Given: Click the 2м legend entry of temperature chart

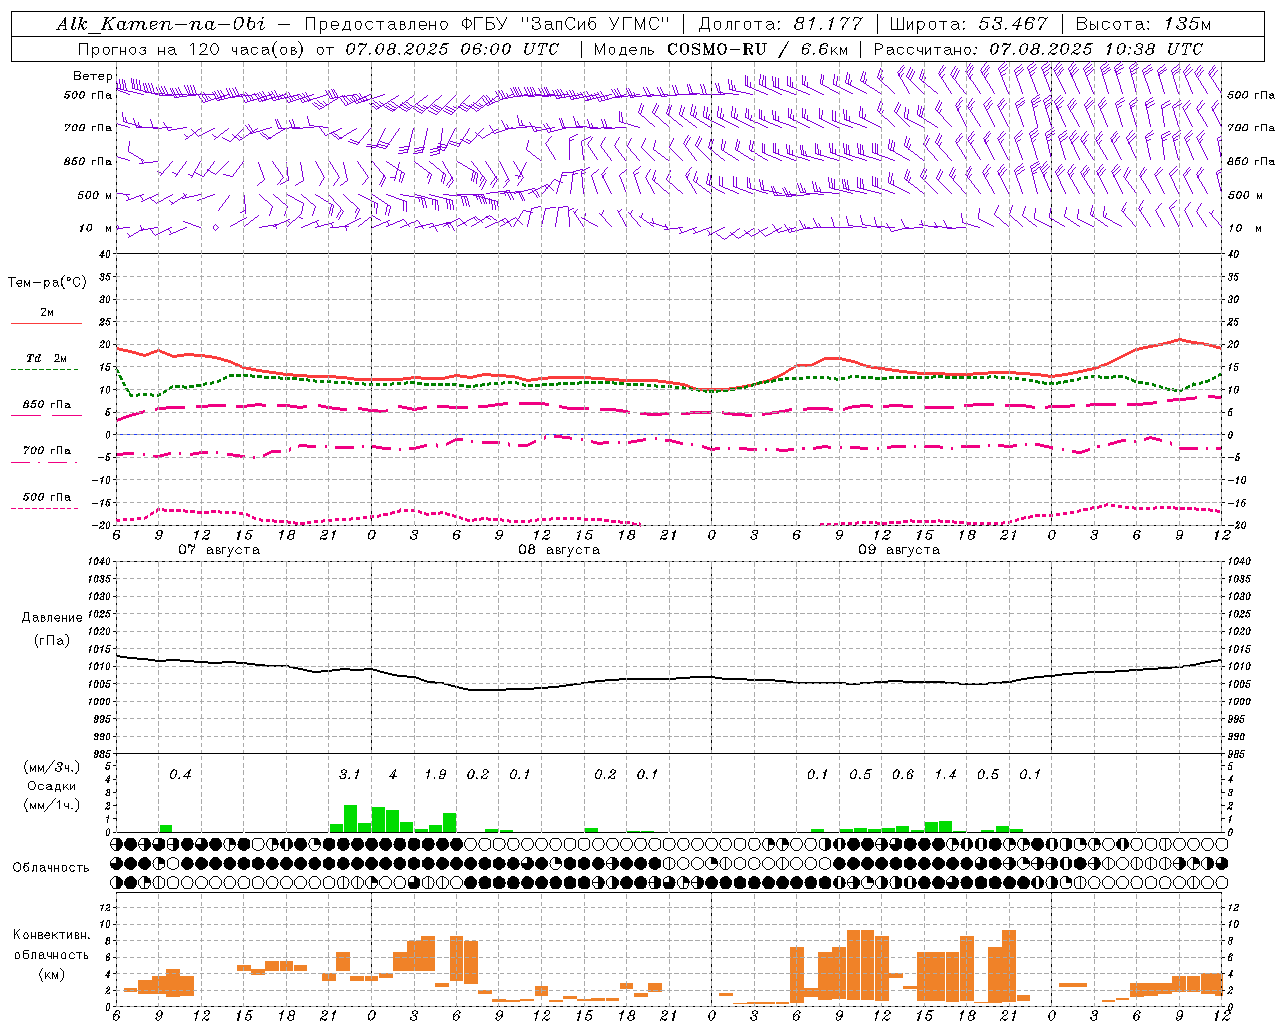Looking at the screenshot, I should coord(47,313).
